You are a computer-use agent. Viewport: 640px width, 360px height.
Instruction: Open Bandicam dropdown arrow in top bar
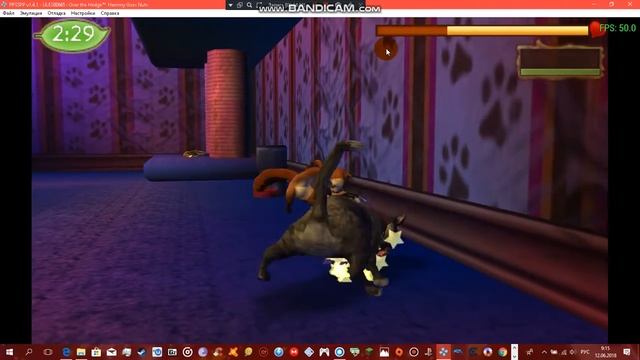(x=231, y=5)
